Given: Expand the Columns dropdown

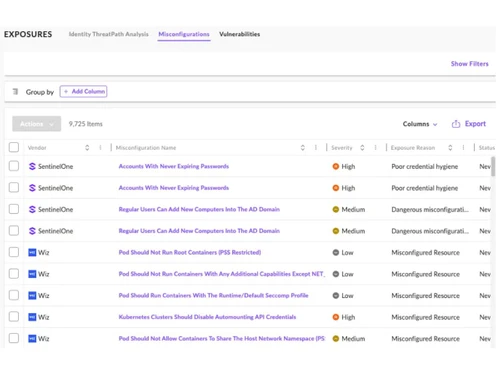Looking at the screenshot, I should pos(420,124).
